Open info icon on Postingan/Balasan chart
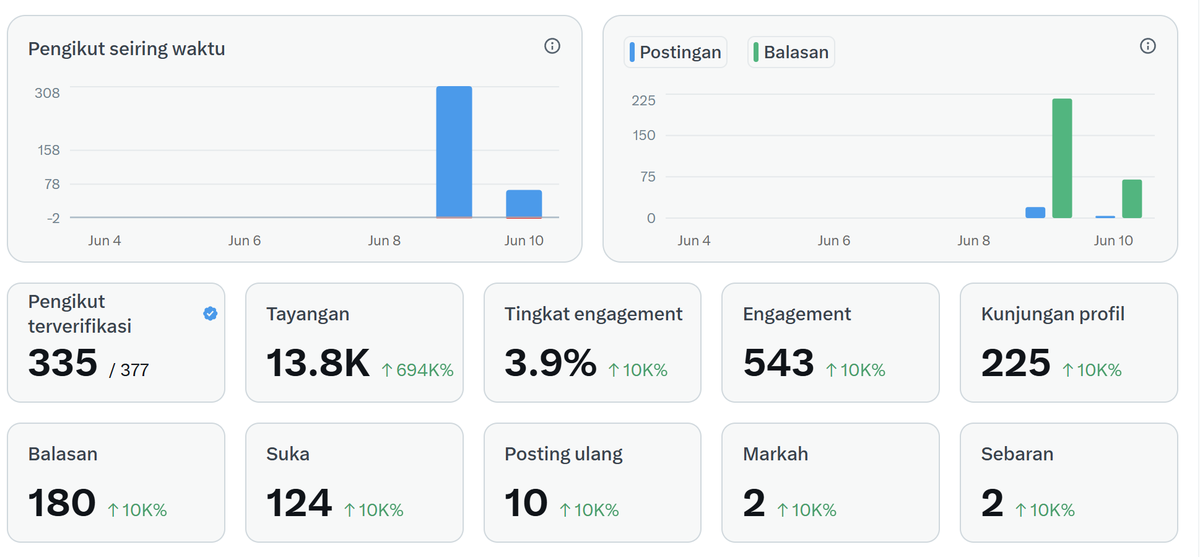 (1148, 46)
